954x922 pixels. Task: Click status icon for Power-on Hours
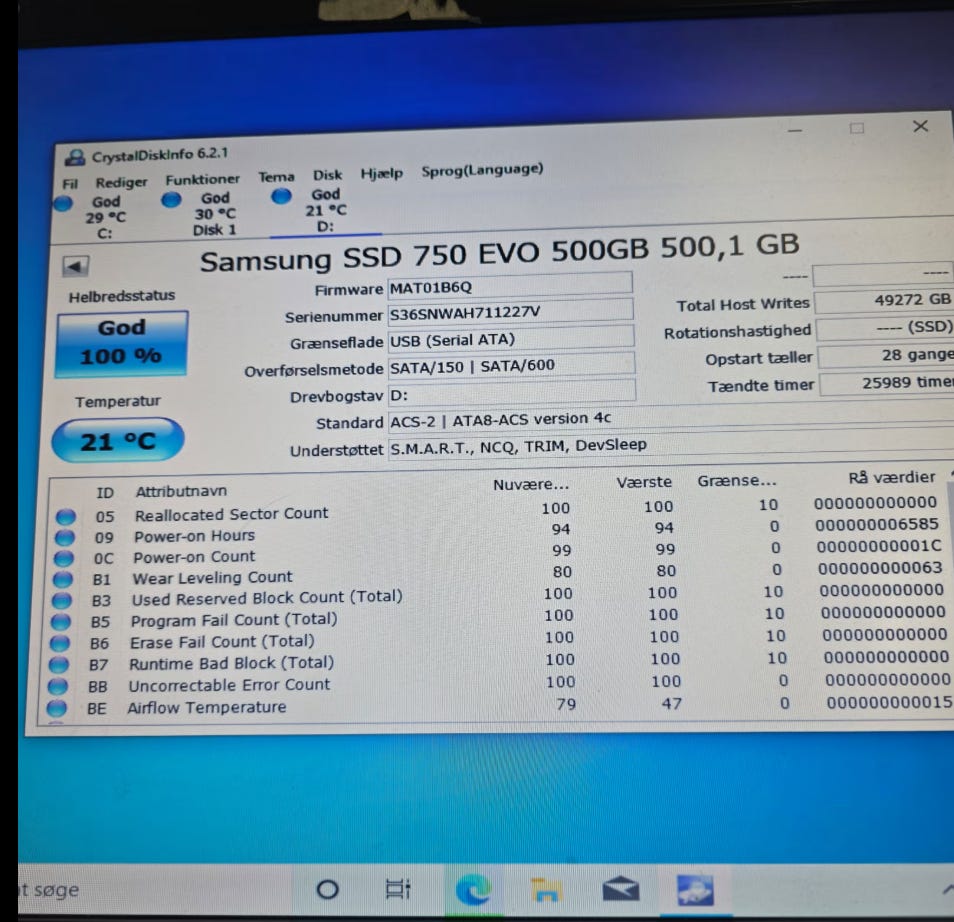coord(64,538)
